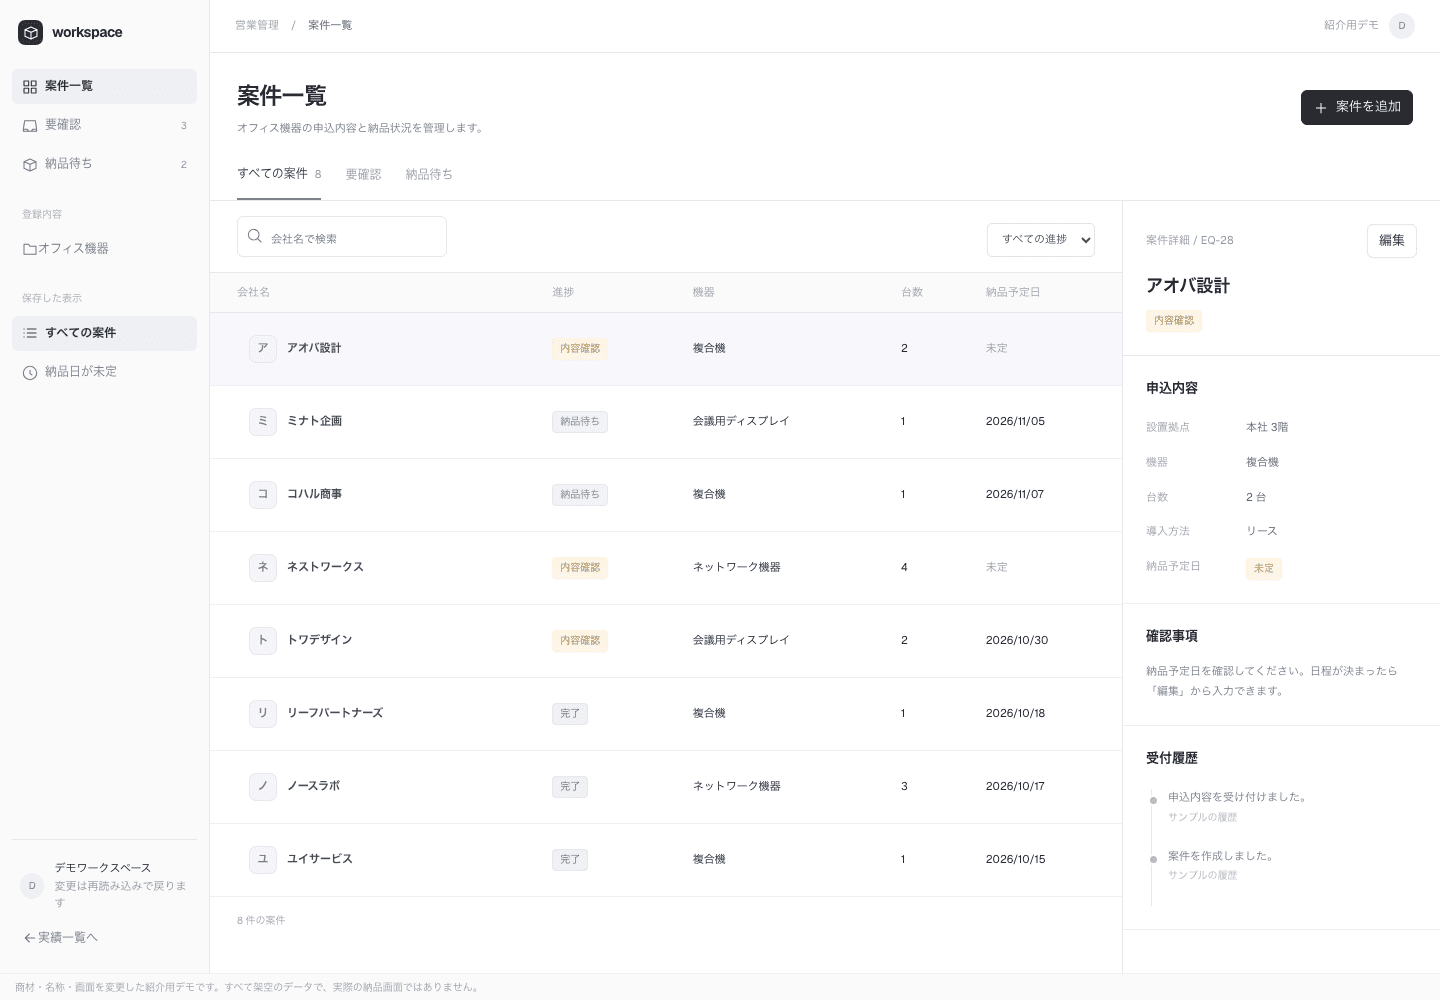Screen dimensions: 1440x1000
Task: Click the 内容確認 badge for トワデザイン
Action: [580, 641]
